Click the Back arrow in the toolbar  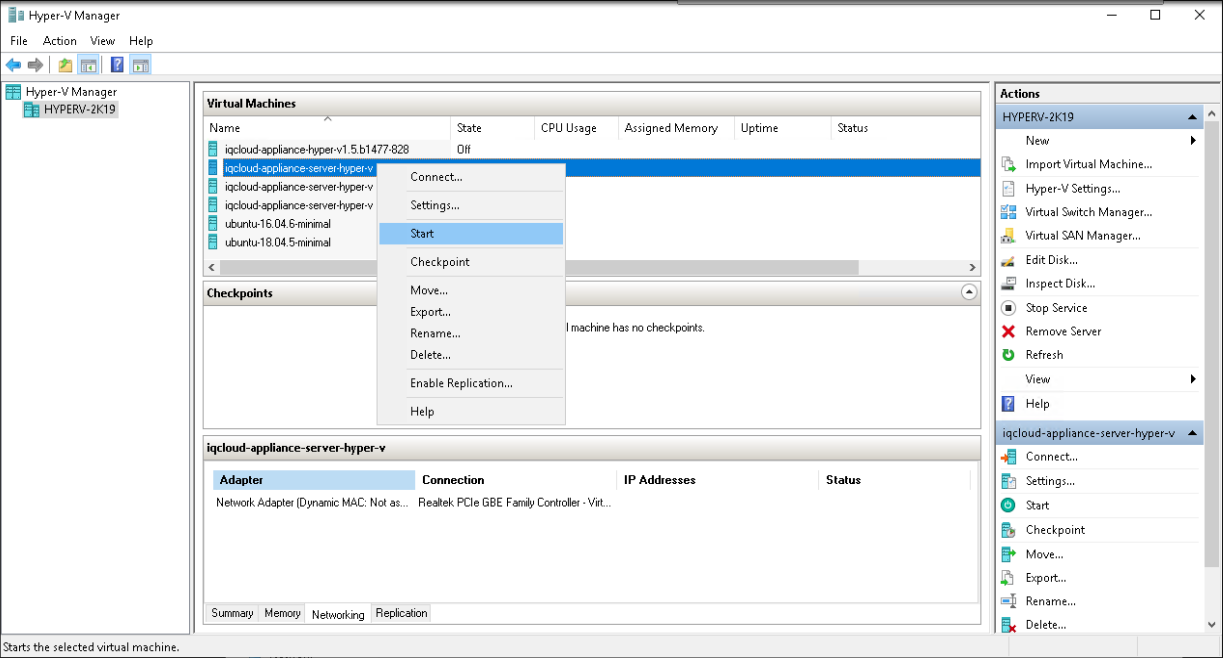[14, 65]
